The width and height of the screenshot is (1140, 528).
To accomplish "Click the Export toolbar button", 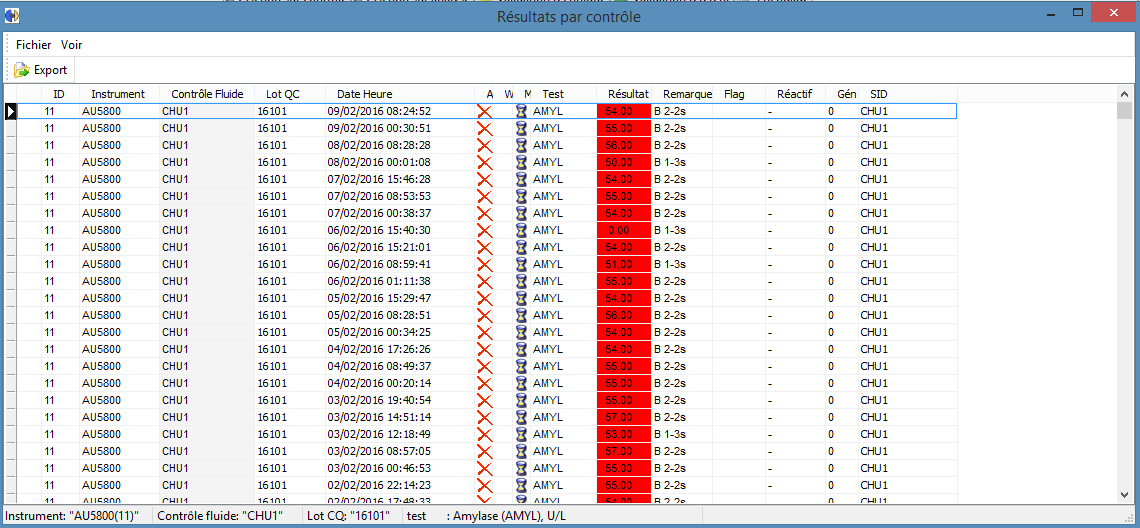I will pos(41,70).
